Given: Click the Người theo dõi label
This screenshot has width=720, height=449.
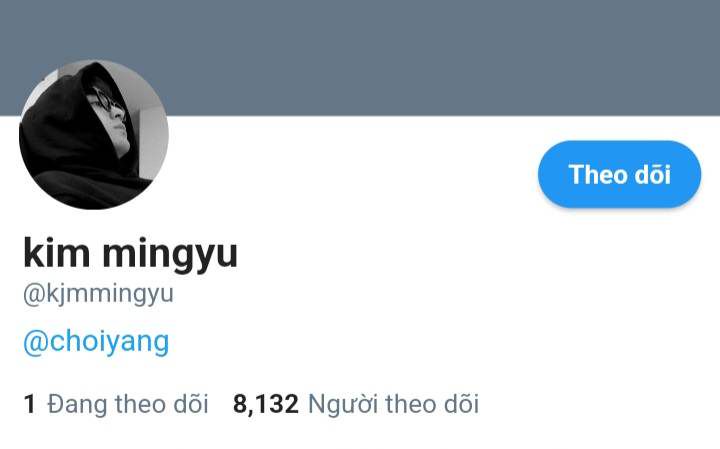Looking at the screenshot, I should click(x=394, y=404).
